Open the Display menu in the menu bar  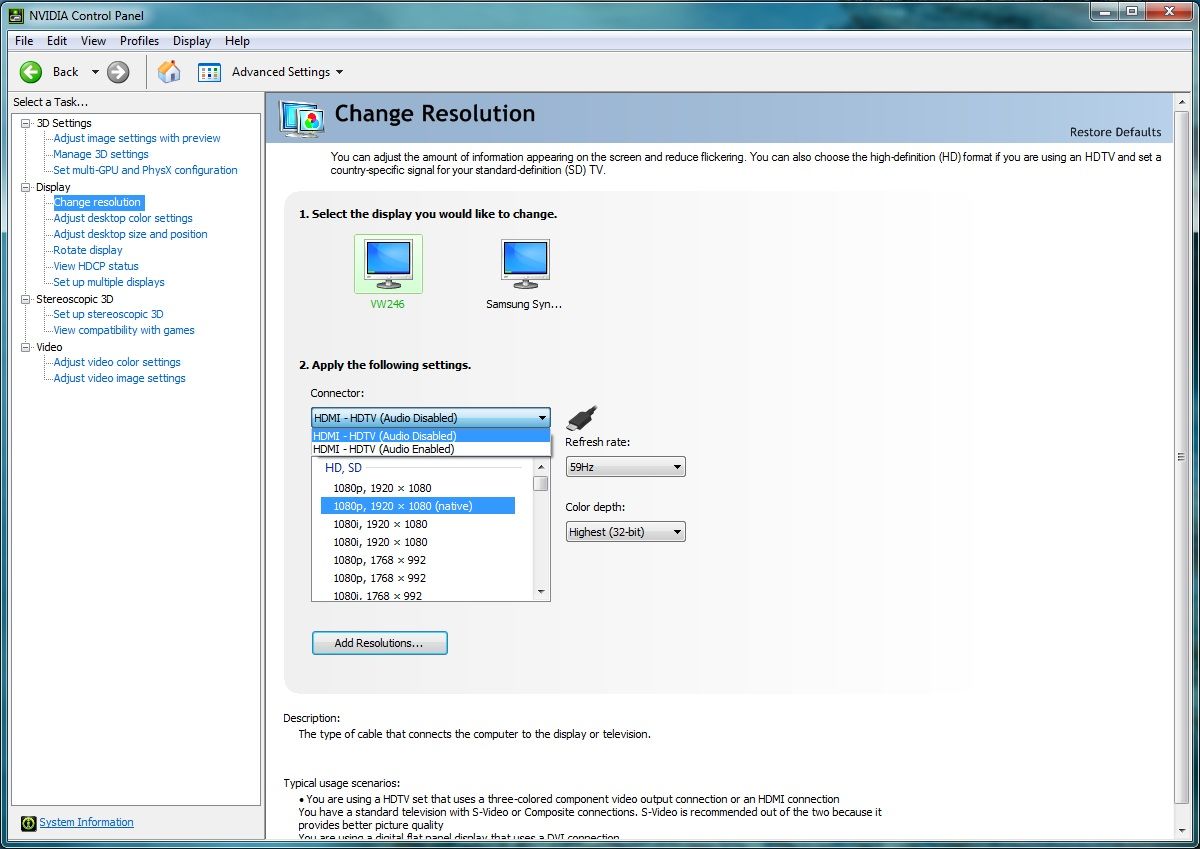(192, 41)
